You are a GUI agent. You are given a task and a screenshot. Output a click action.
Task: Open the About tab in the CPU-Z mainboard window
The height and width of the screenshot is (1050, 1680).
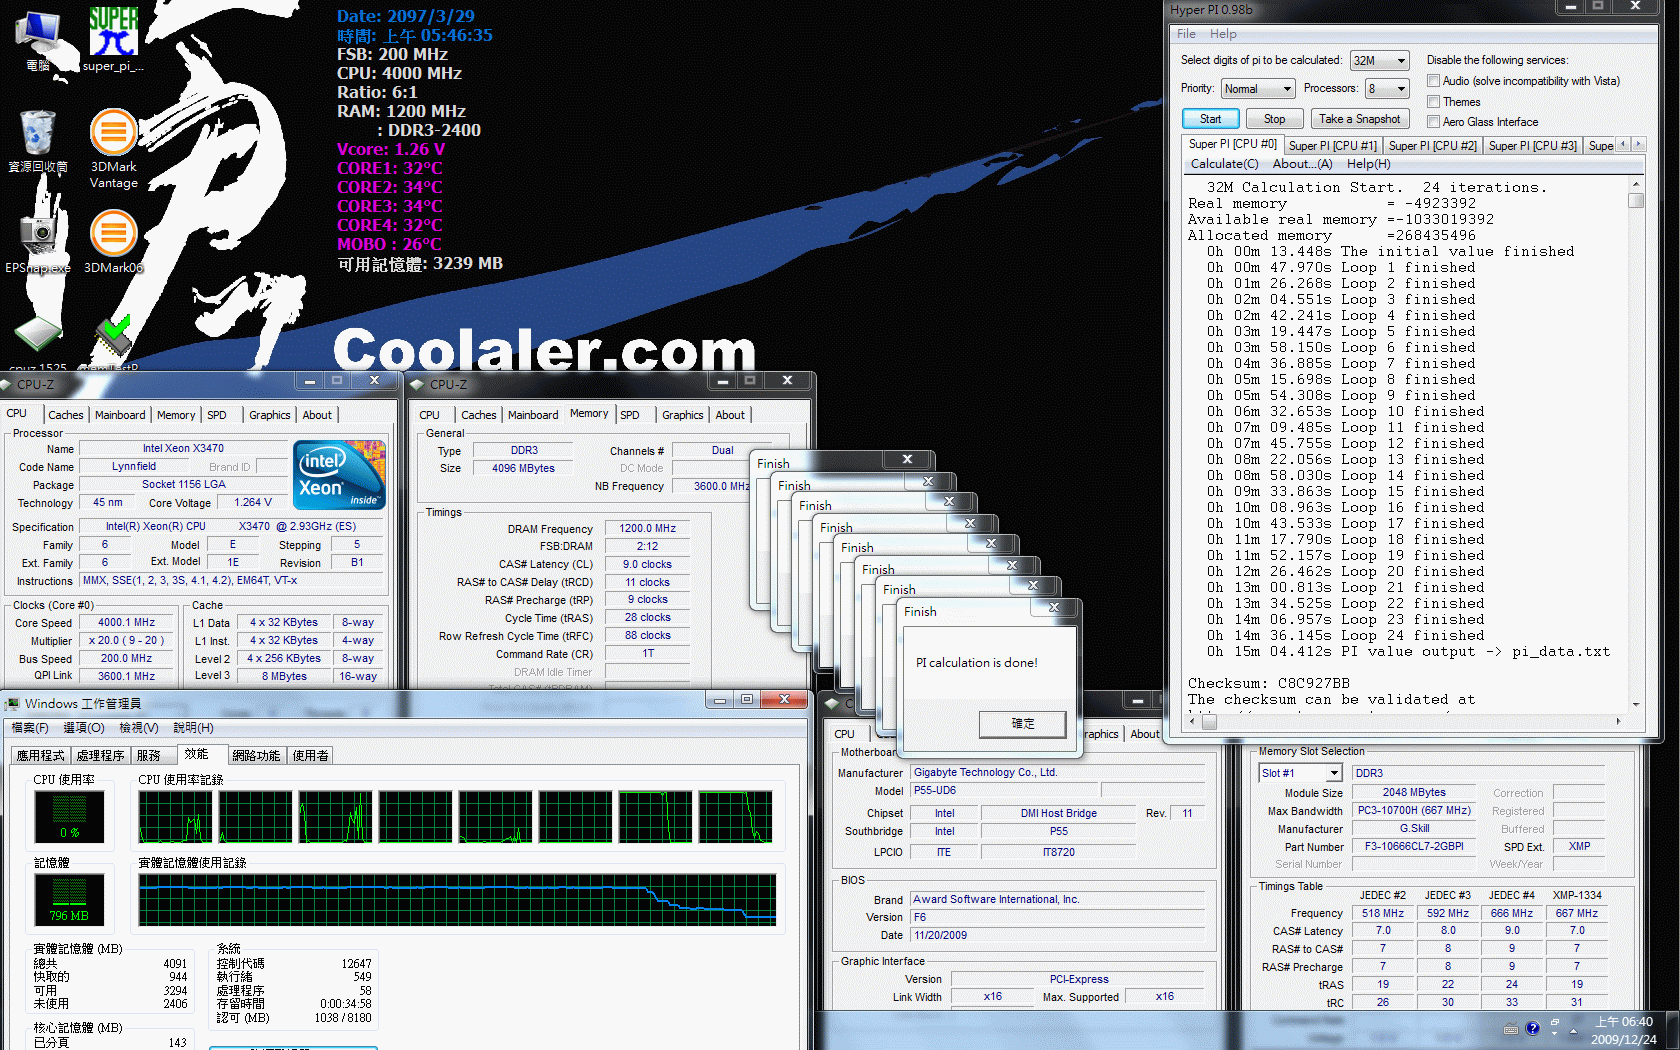(1144, 734)
